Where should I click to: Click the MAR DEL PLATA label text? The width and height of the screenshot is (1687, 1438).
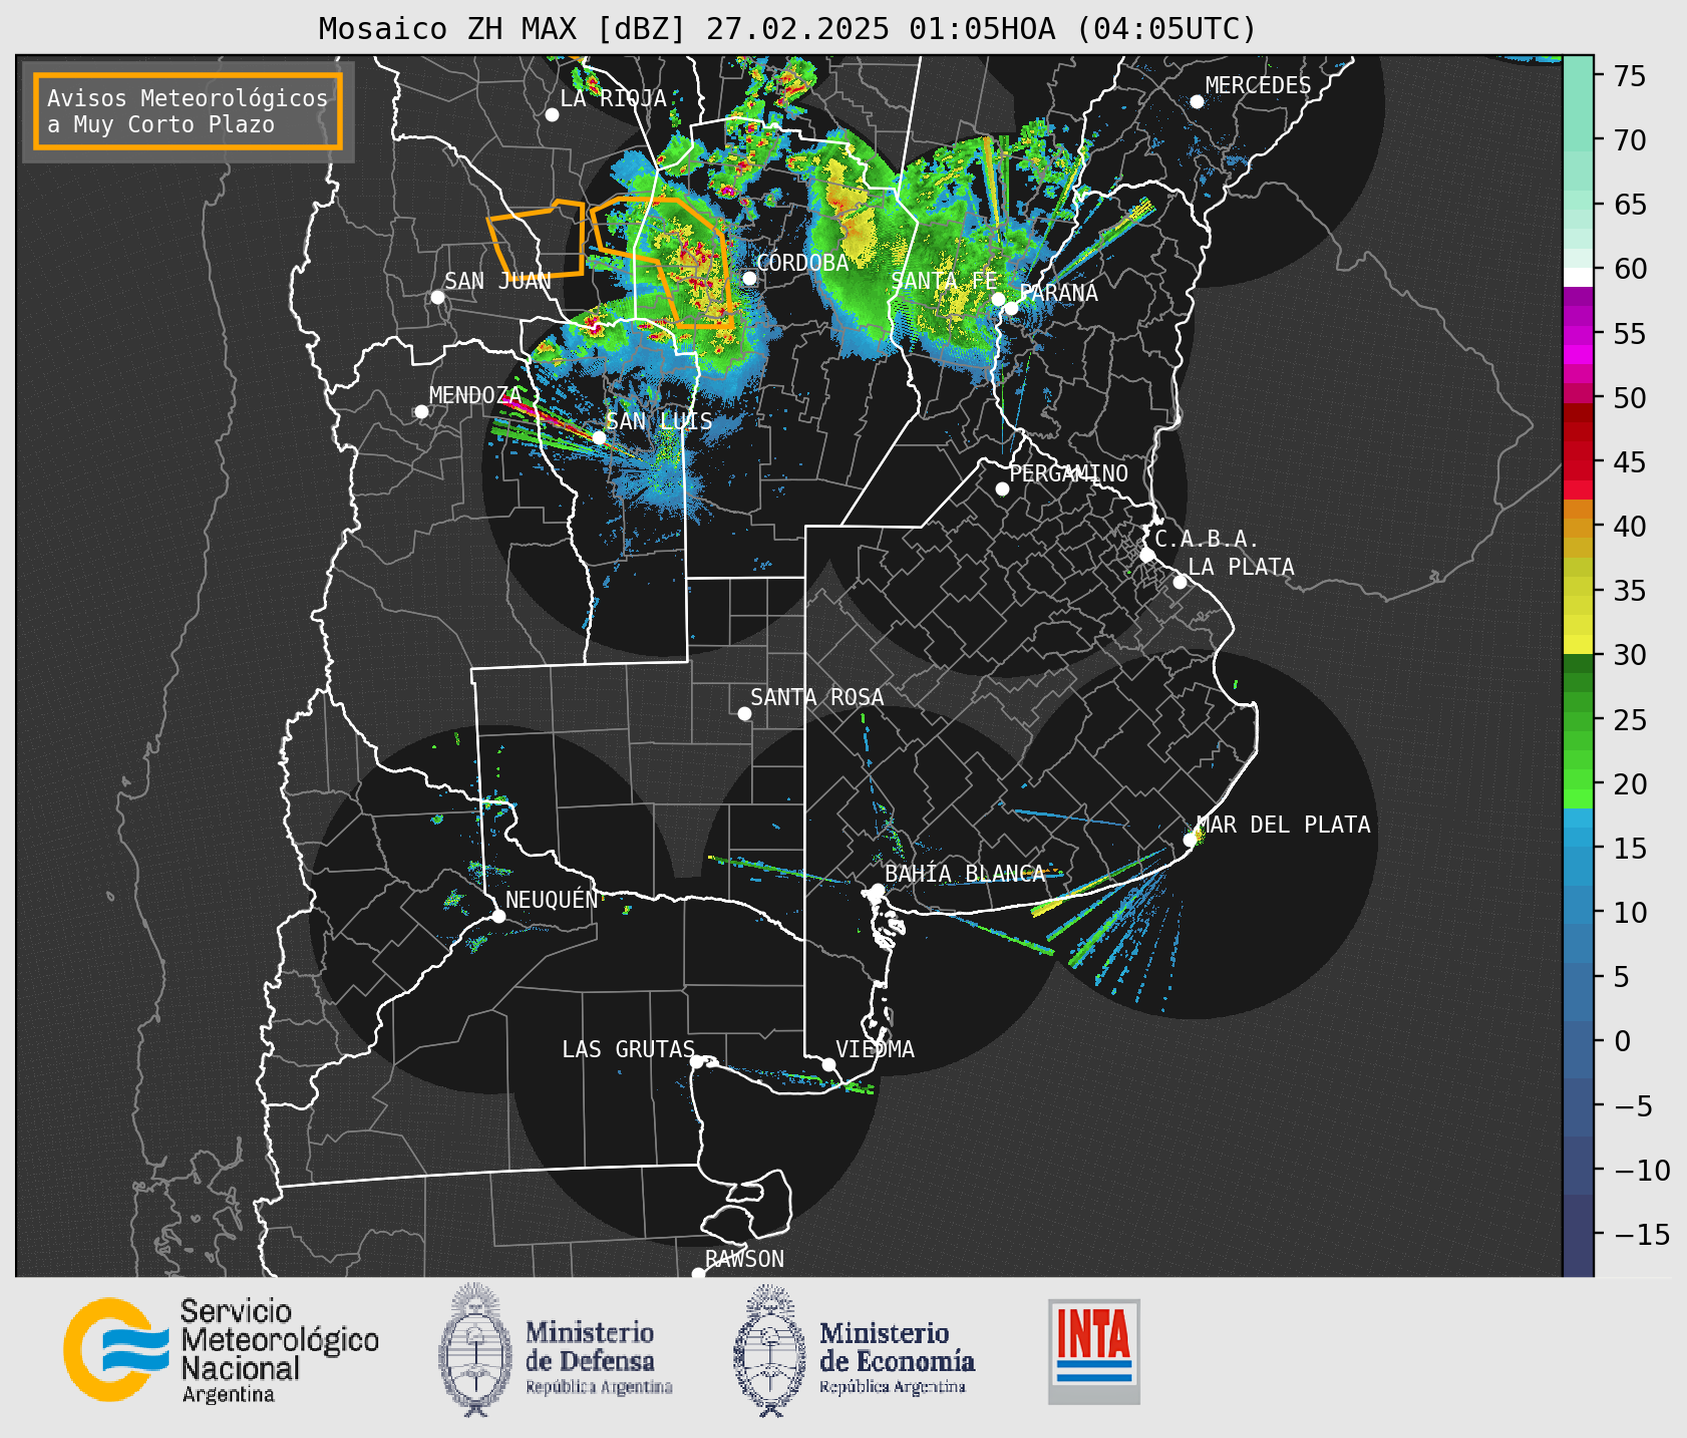point(1283,825)
